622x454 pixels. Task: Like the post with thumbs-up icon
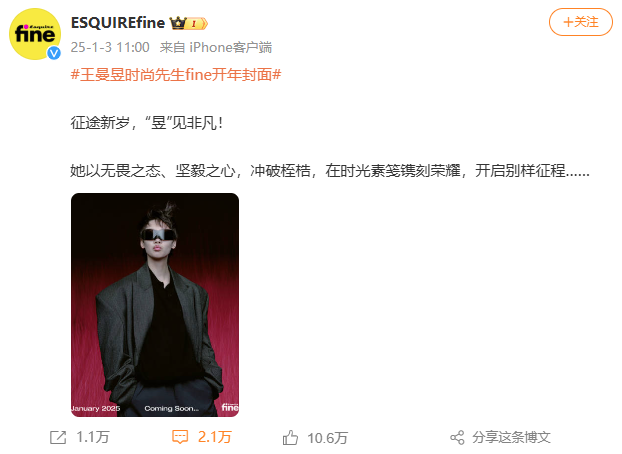(290, 438)
